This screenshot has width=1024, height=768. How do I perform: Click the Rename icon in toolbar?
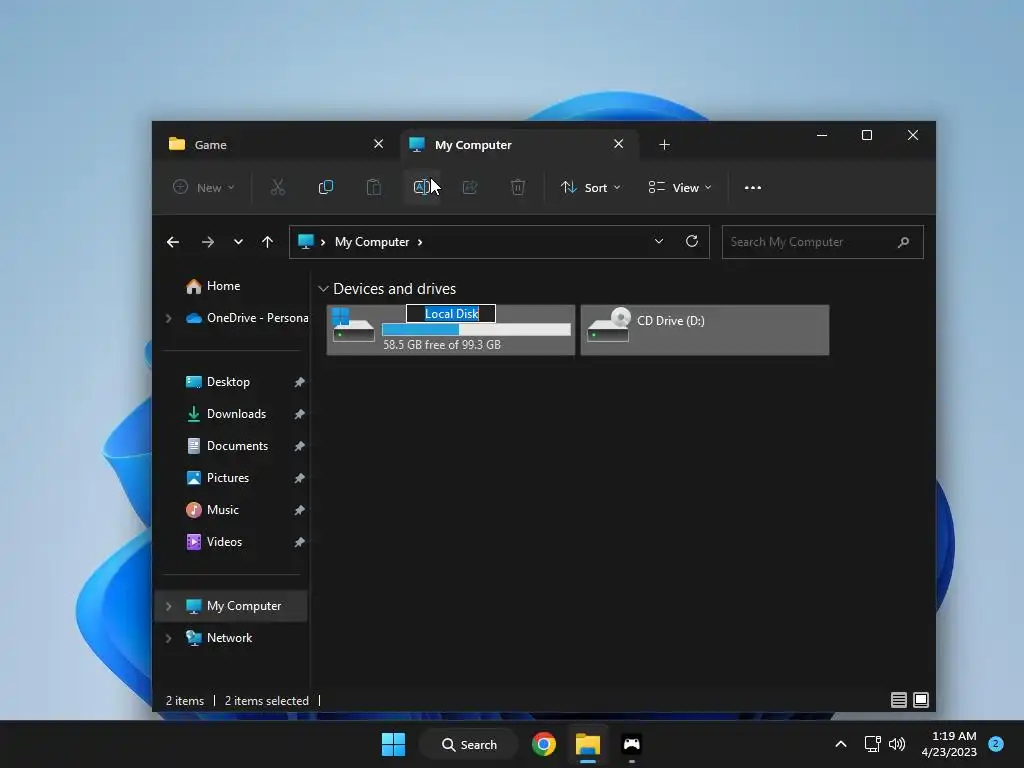[422, 187]
